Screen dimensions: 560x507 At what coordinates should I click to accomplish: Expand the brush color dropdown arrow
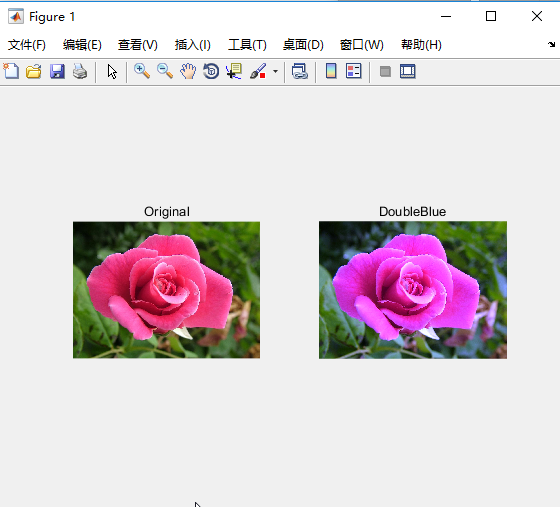(275, 71)
